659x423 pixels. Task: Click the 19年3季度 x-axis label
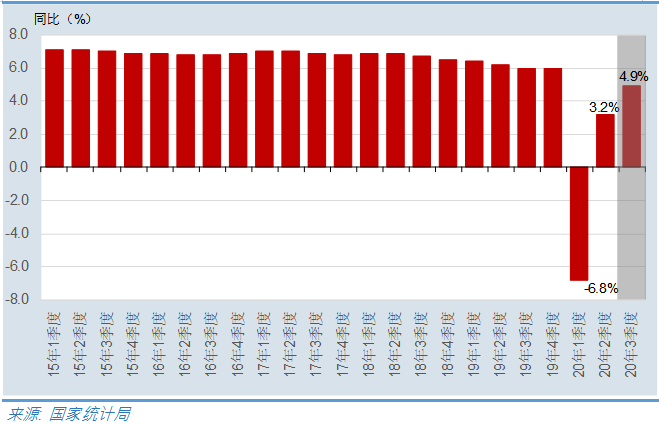point(526,344)
